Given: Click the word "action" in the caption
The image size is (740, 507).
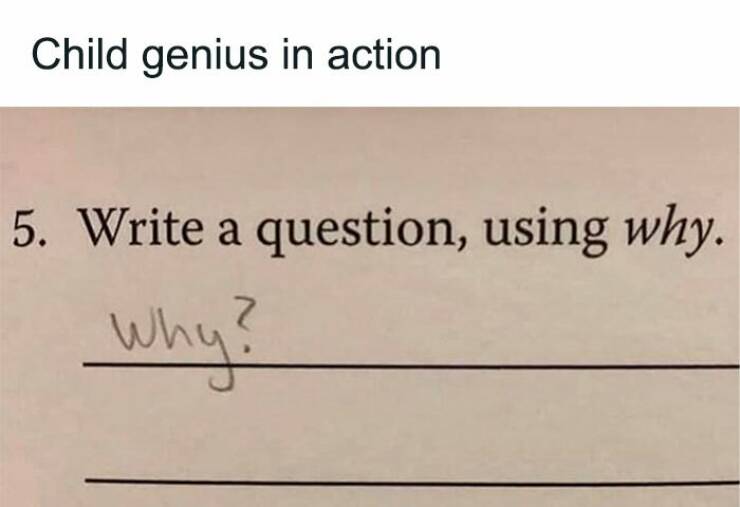Looking at the screenshot, I should coord(384,54).
